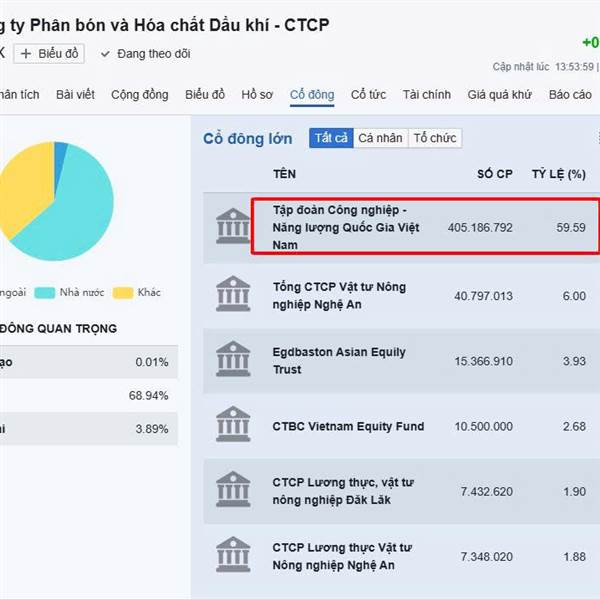
Task: Click the institution icon for CTBC Vietnam Equity Fund
Action: click(x=232, y=426)
